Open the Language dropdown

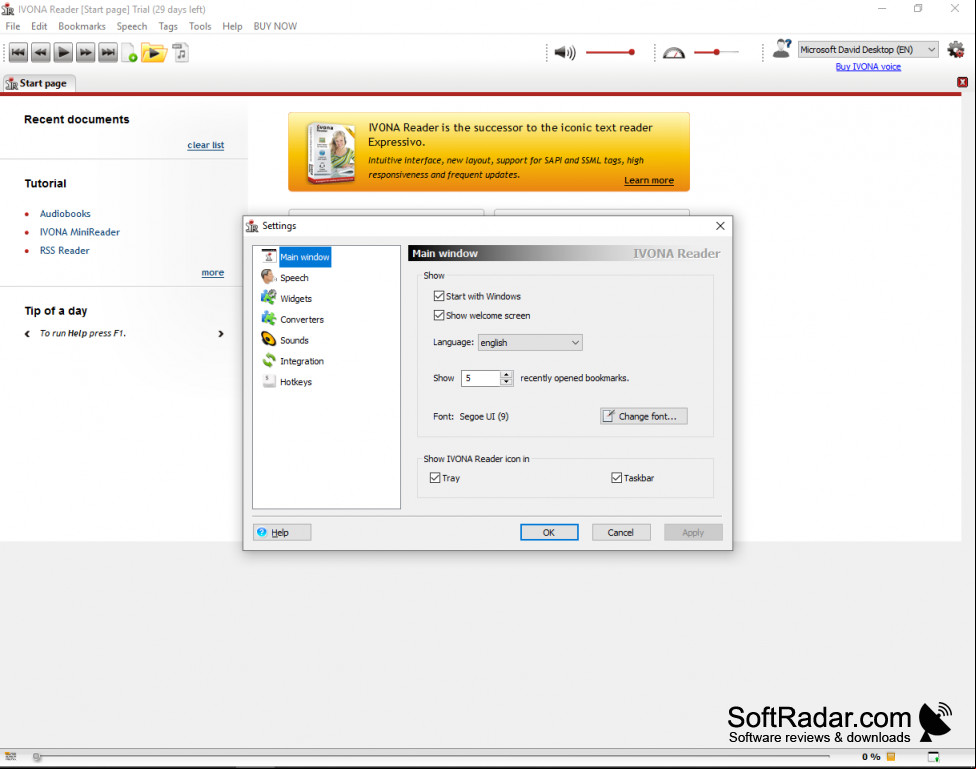[530, 342]
